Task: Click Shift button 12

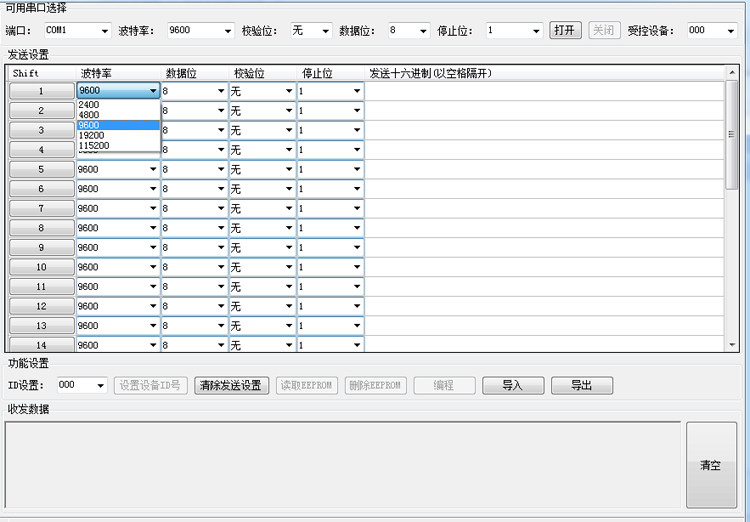Action: pos(42,306)
